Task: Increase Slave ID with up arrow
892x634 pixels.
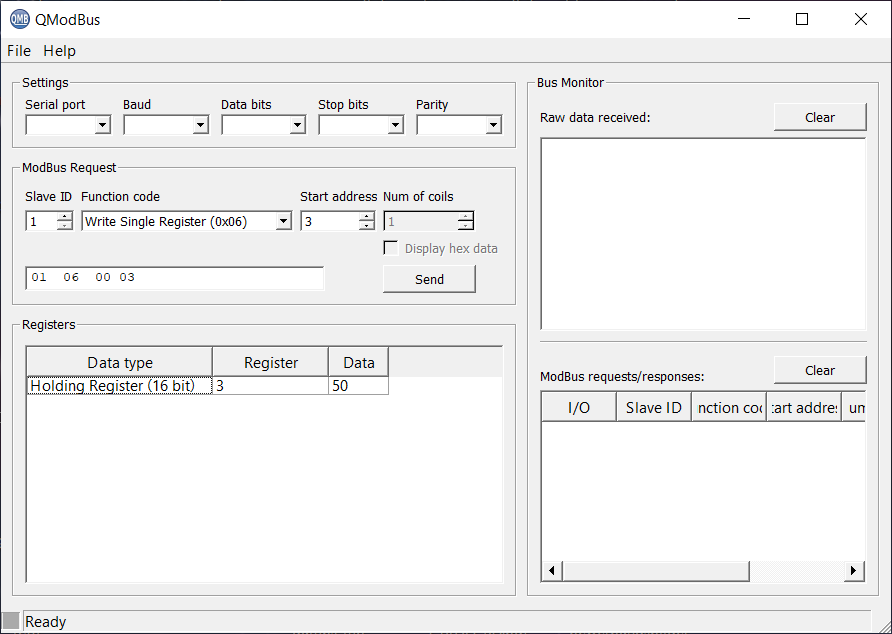Action: click(x=65, y=216)
